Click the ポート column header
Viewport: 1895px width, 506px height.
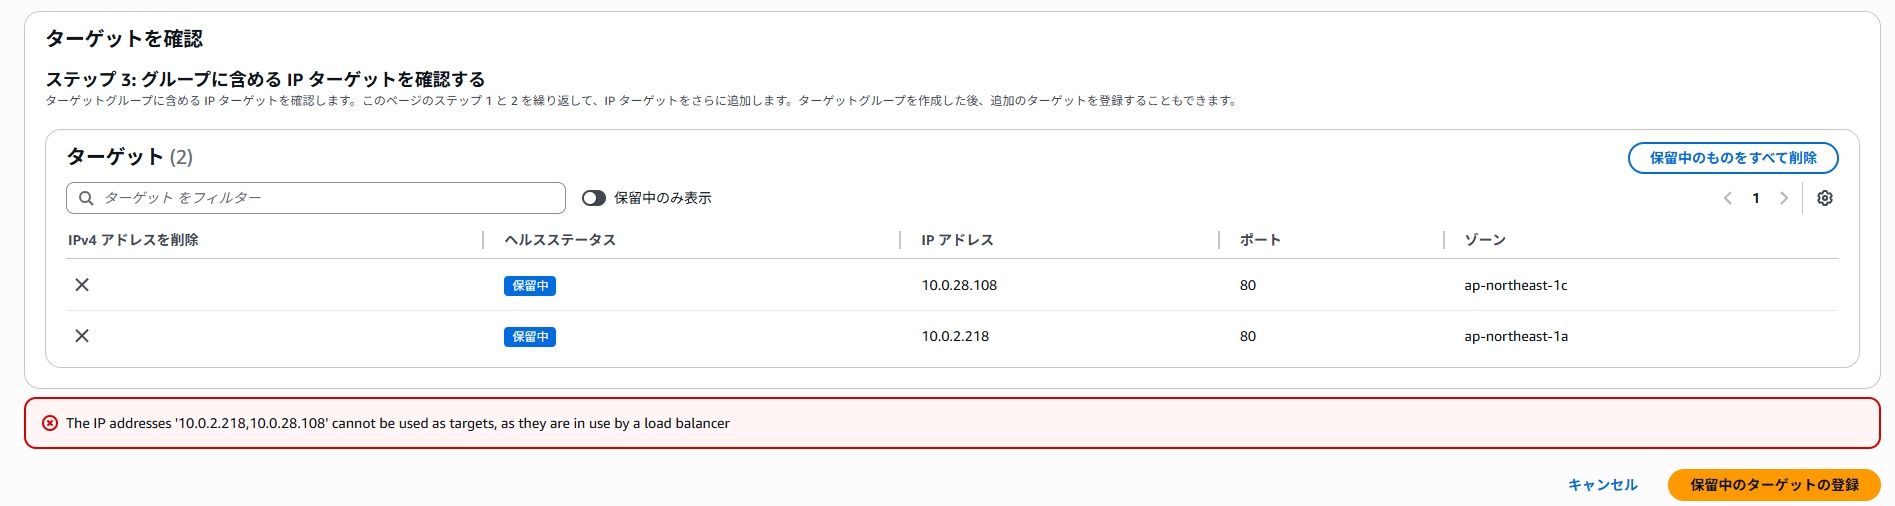click(x=1260, y=240)
